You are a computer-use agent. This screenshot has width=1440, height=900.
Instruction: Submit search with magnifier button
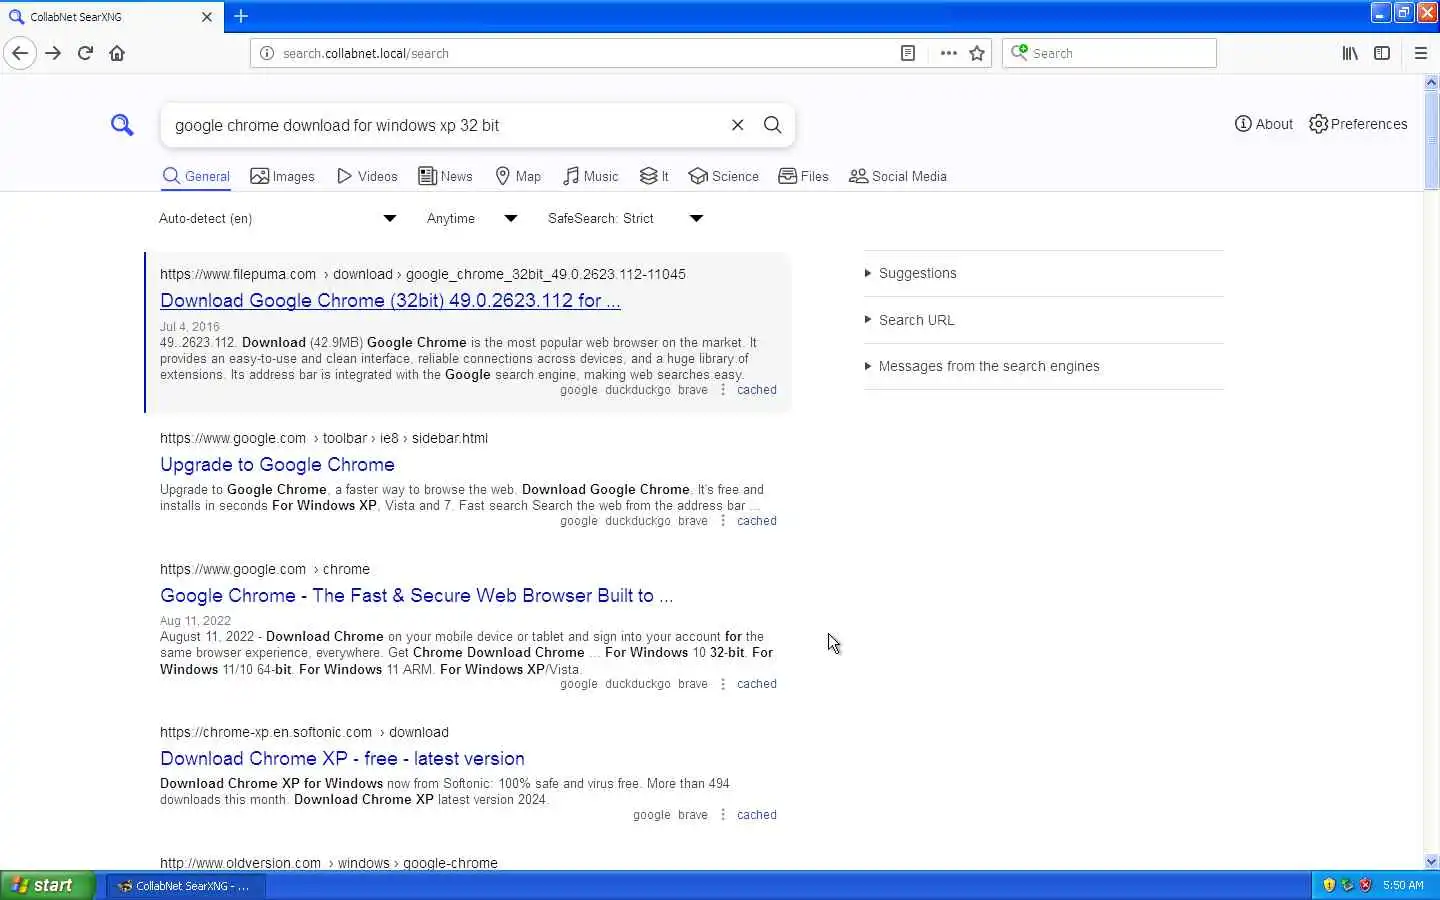pyautogui.click(x=772, y=125)
